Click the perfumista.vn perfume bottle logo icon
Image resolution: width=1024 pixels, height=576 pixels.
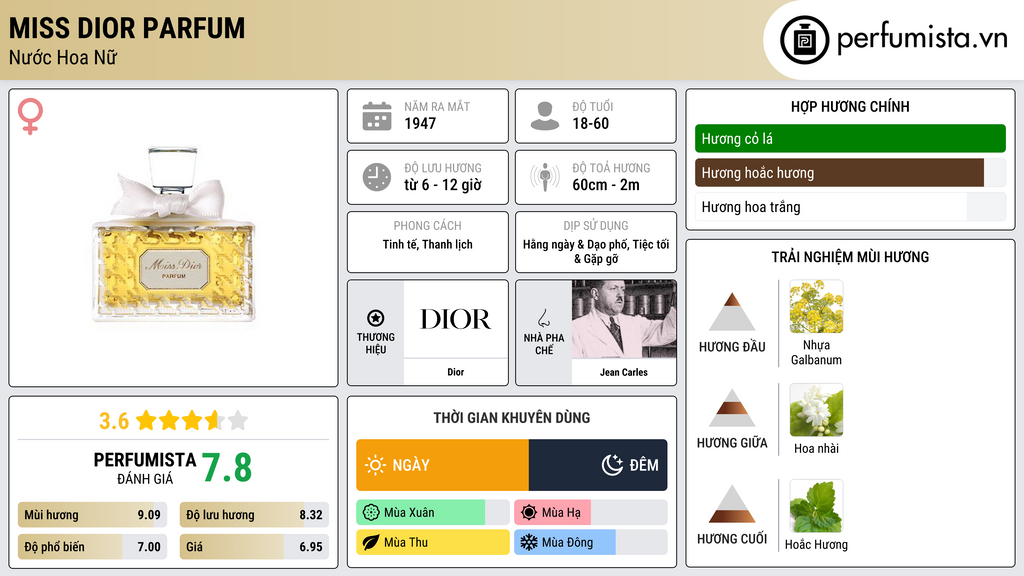(804, 40)
